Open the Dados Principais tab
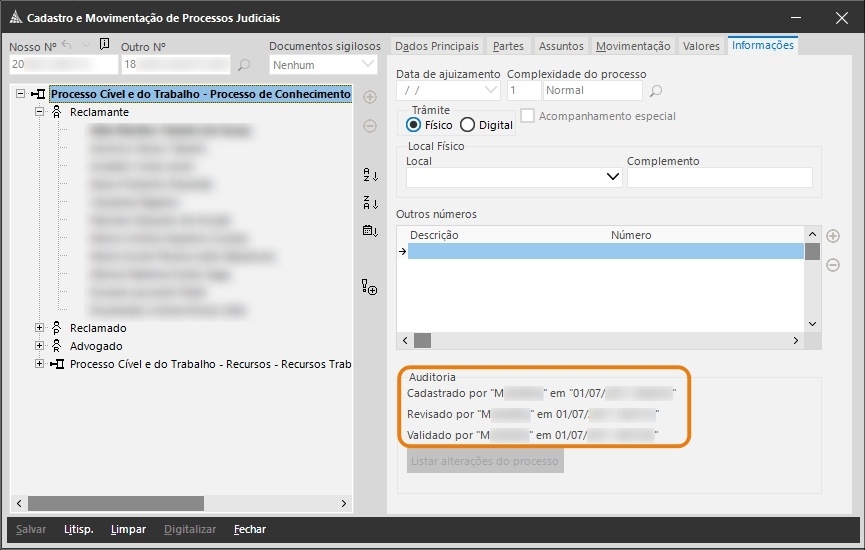 point(437,46)
